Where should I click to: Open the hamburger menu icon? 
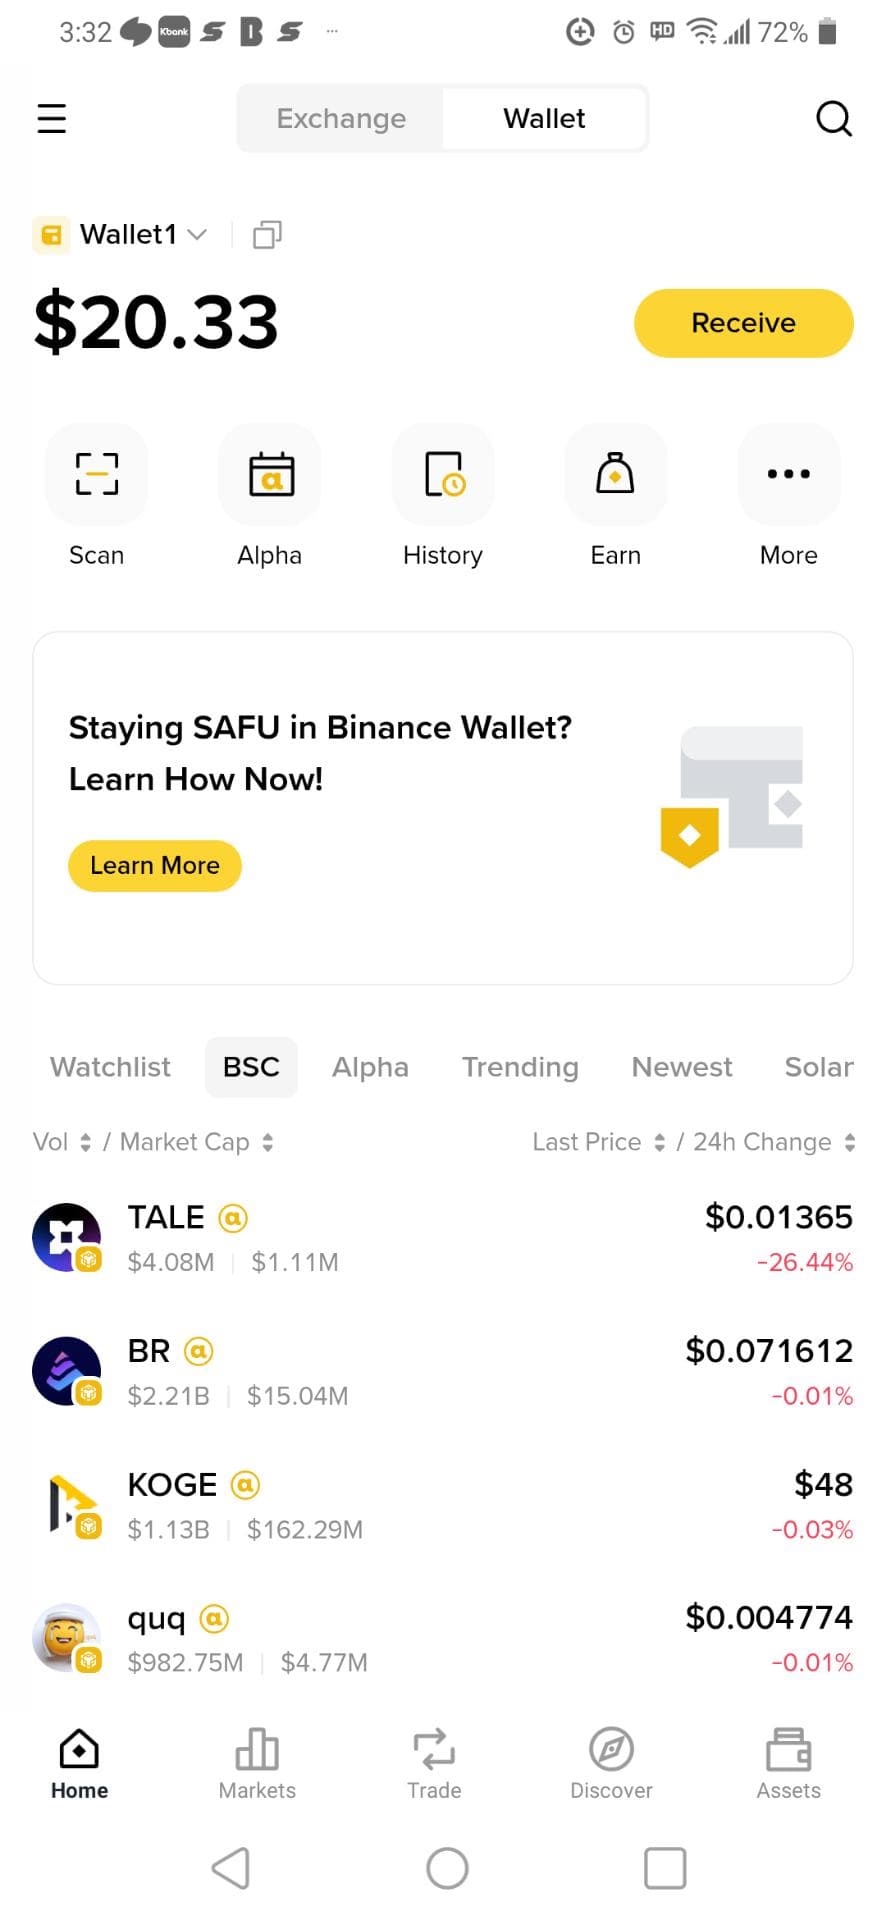(51, 118)
